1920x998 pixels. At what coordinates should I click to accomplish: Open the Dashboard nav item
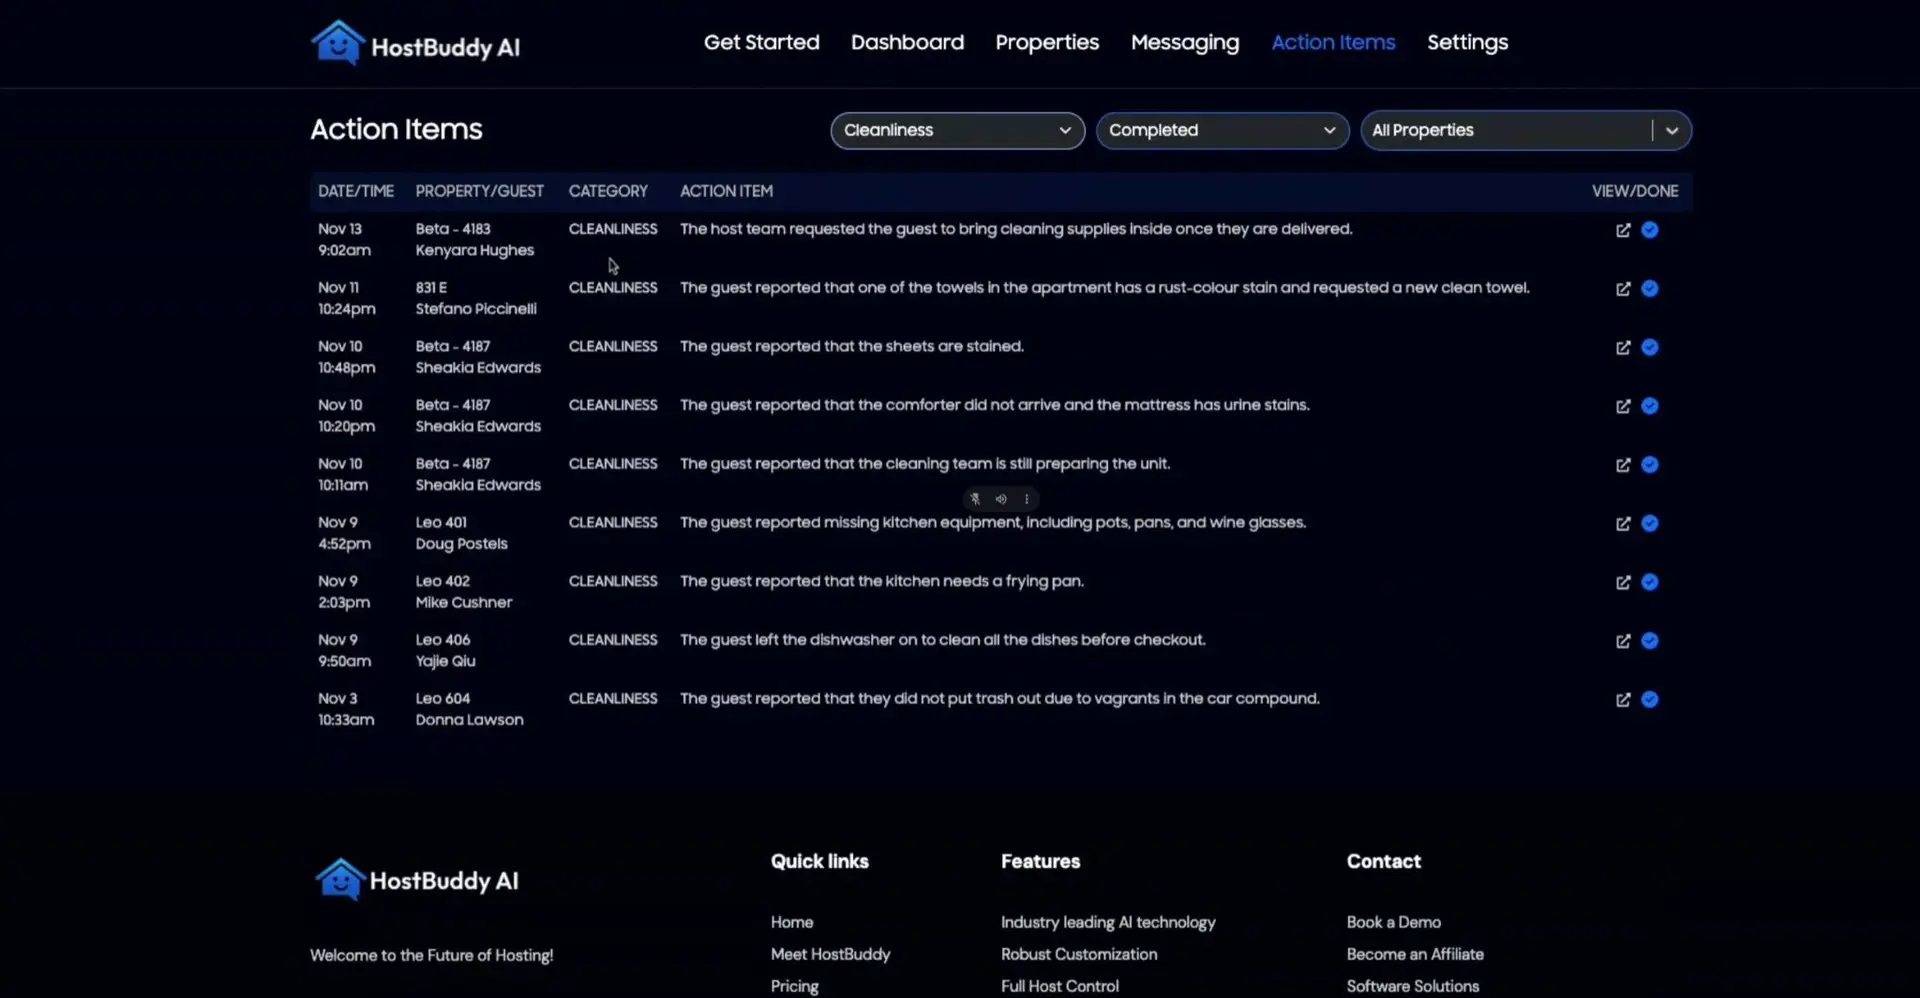point(907,42)
